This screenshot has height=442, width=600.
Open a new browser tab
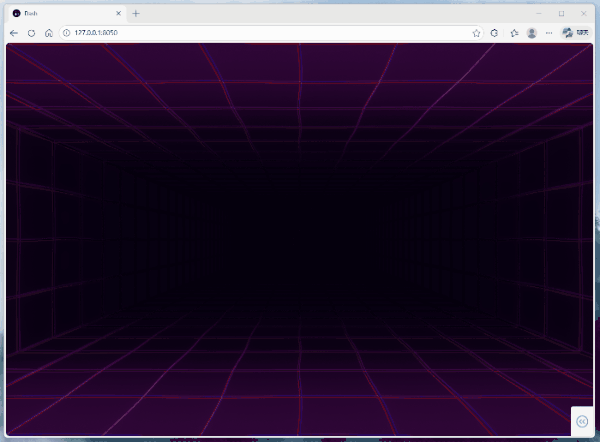(x=136, y=13)
